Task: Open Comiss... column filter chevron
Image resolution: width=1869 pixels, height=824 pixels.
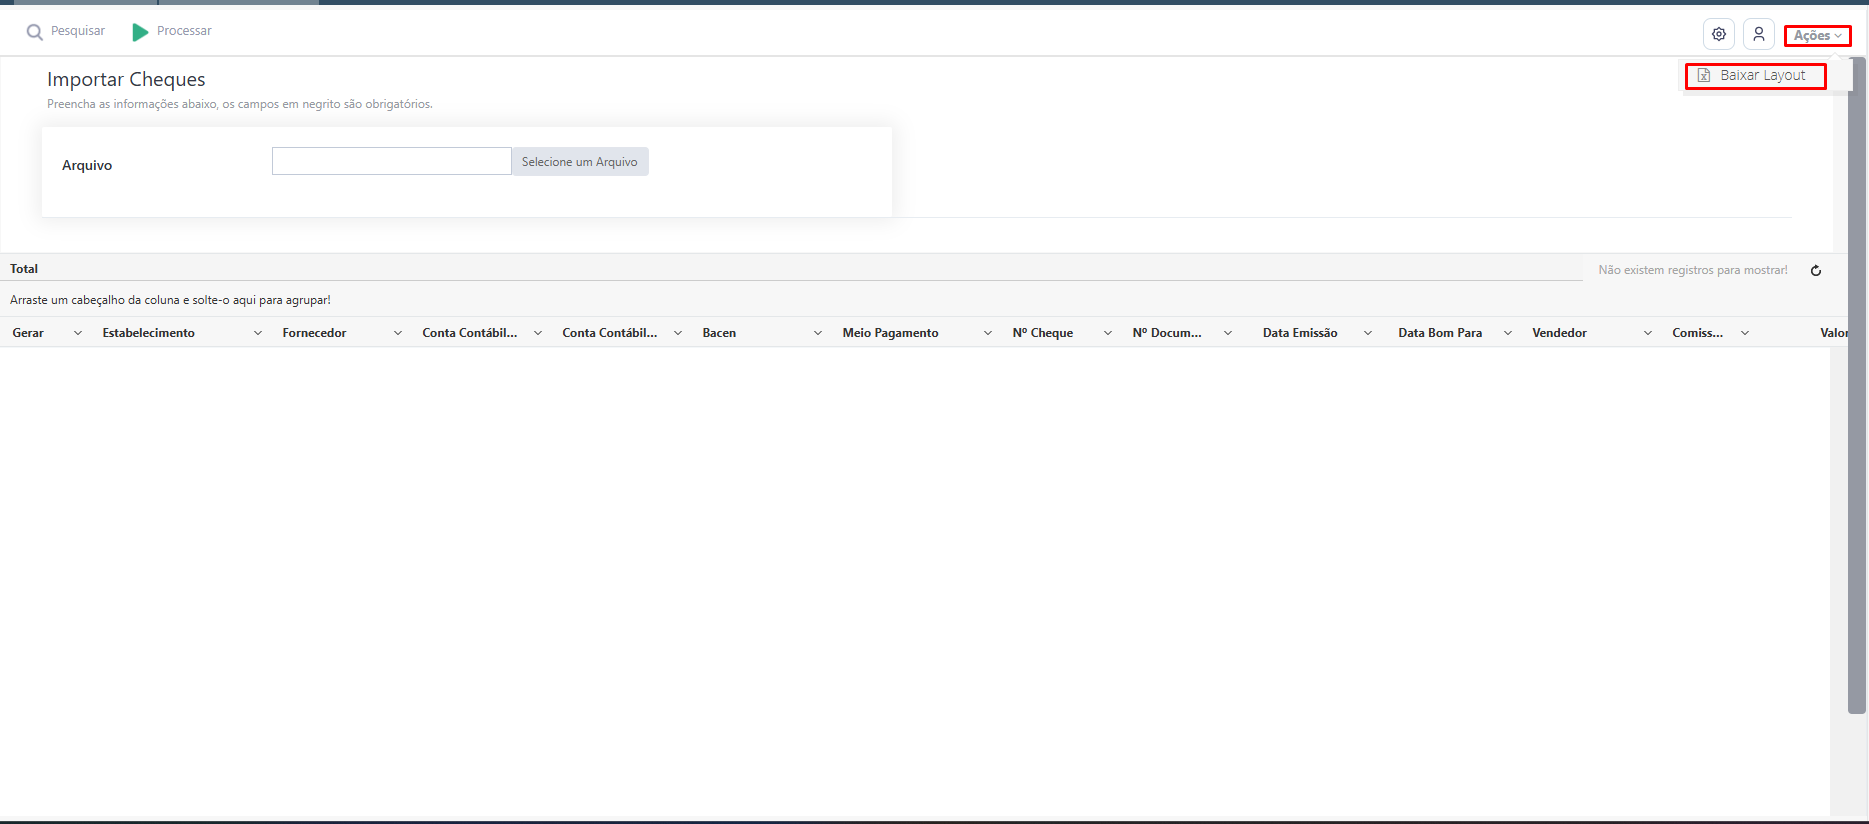Action: click(x=1745, y=333)
